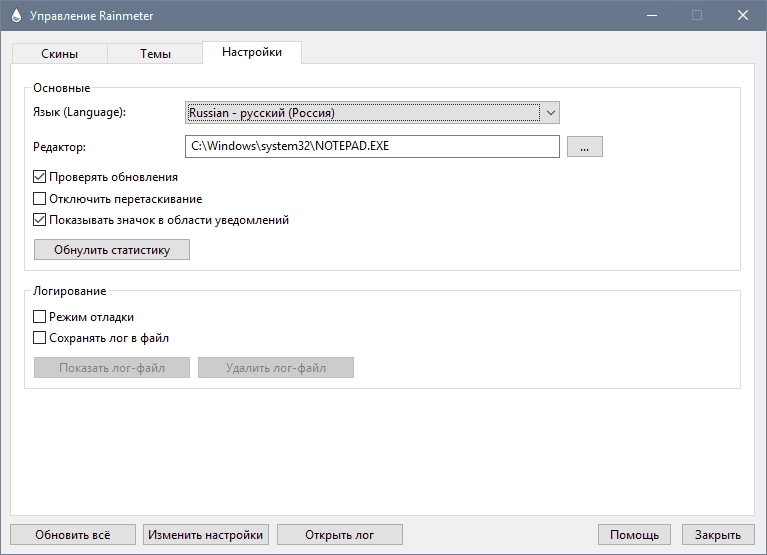Minimize the Управление Rainmeter window
The height and width of the screenshot is (555, 767).
point(652,16)
